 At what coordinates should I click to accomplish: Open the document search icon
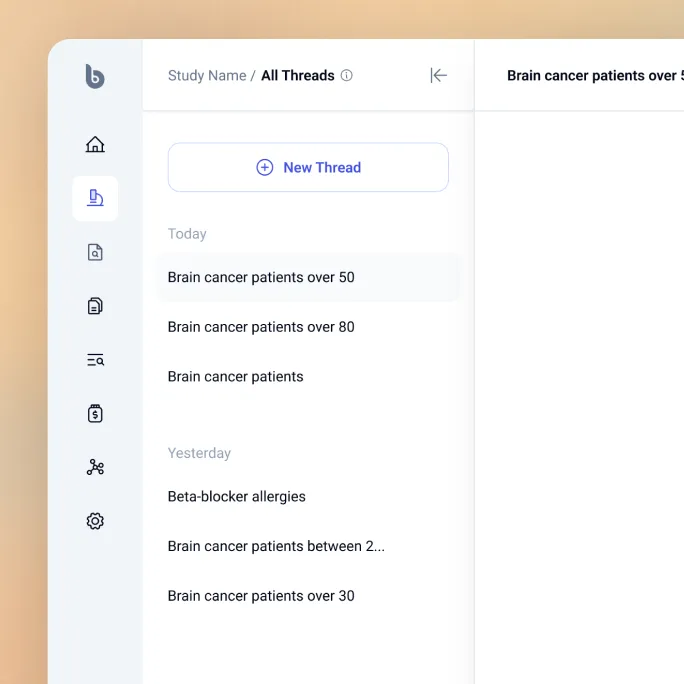(95, 252)
